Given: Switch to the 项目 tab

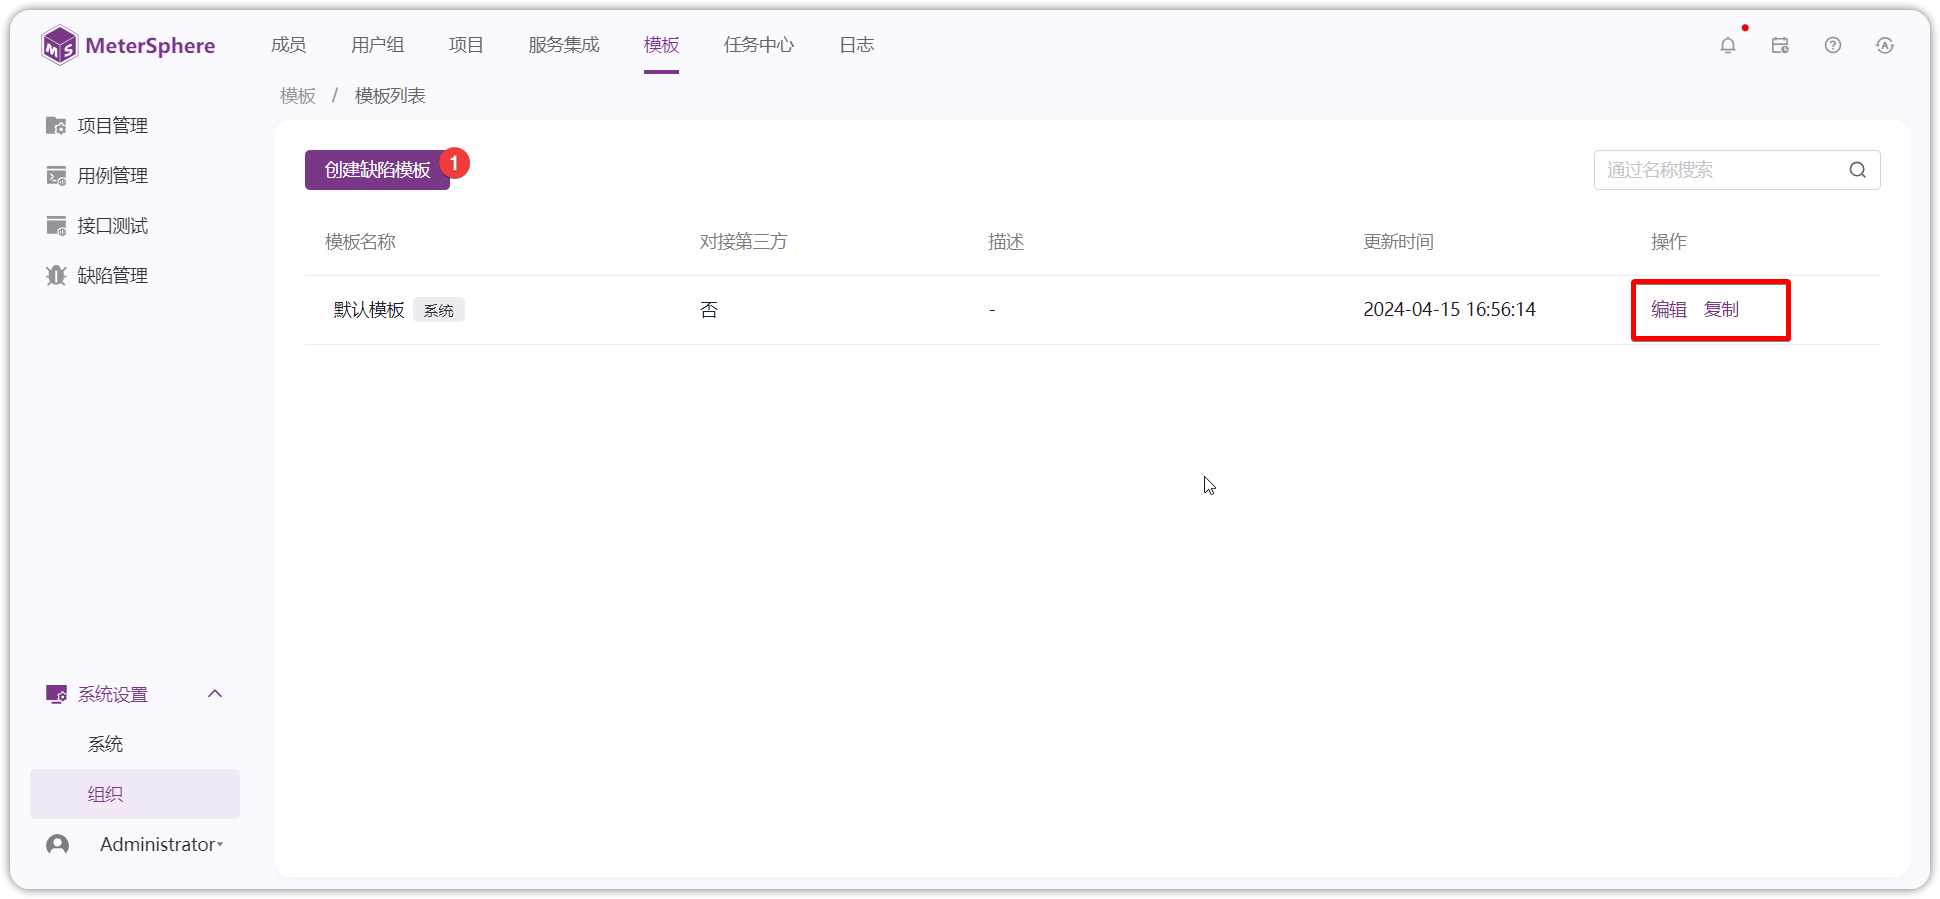Looking at the screenshot, I should pyautogui.click(x=466, y=45).
